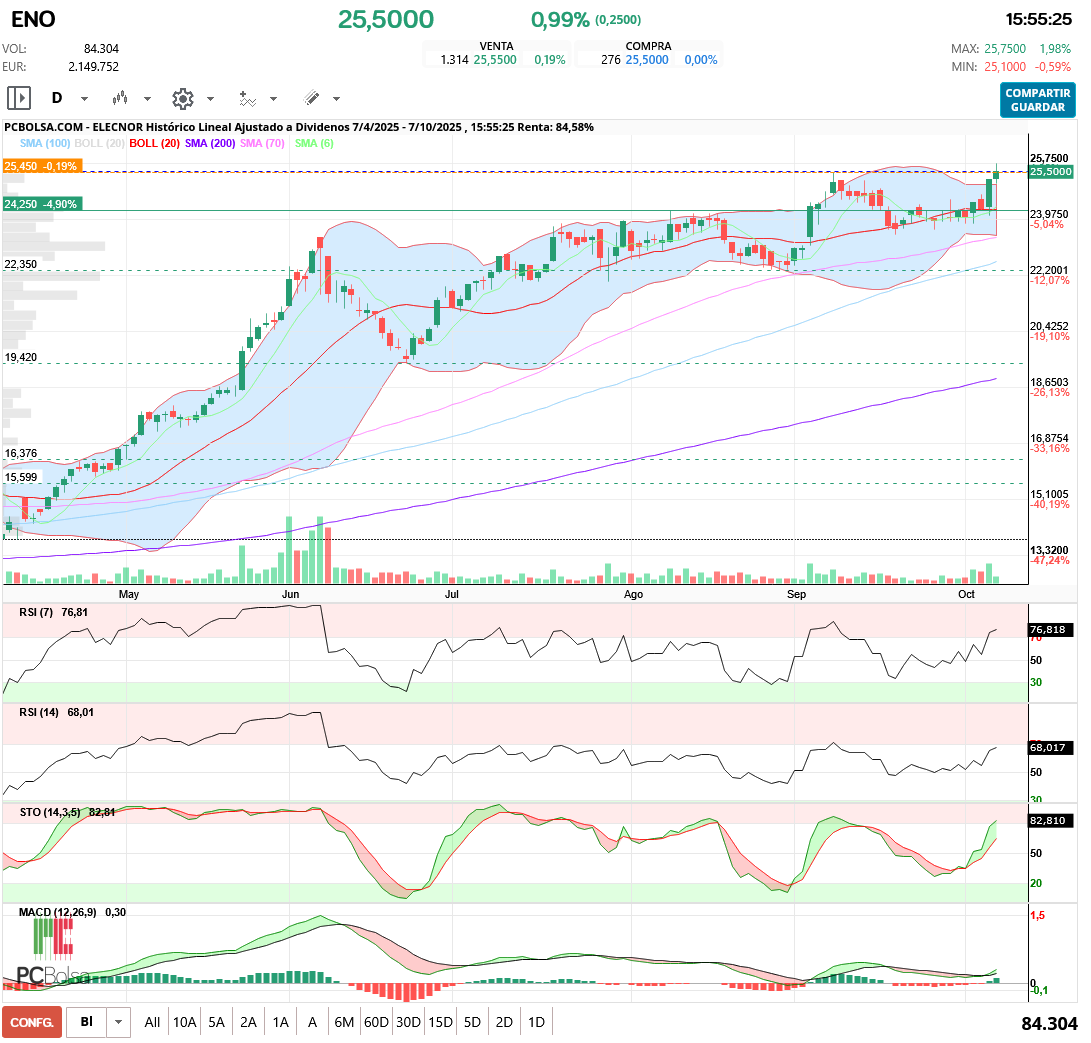Toggle the SMA (100) indicator legend

[45, 144]
